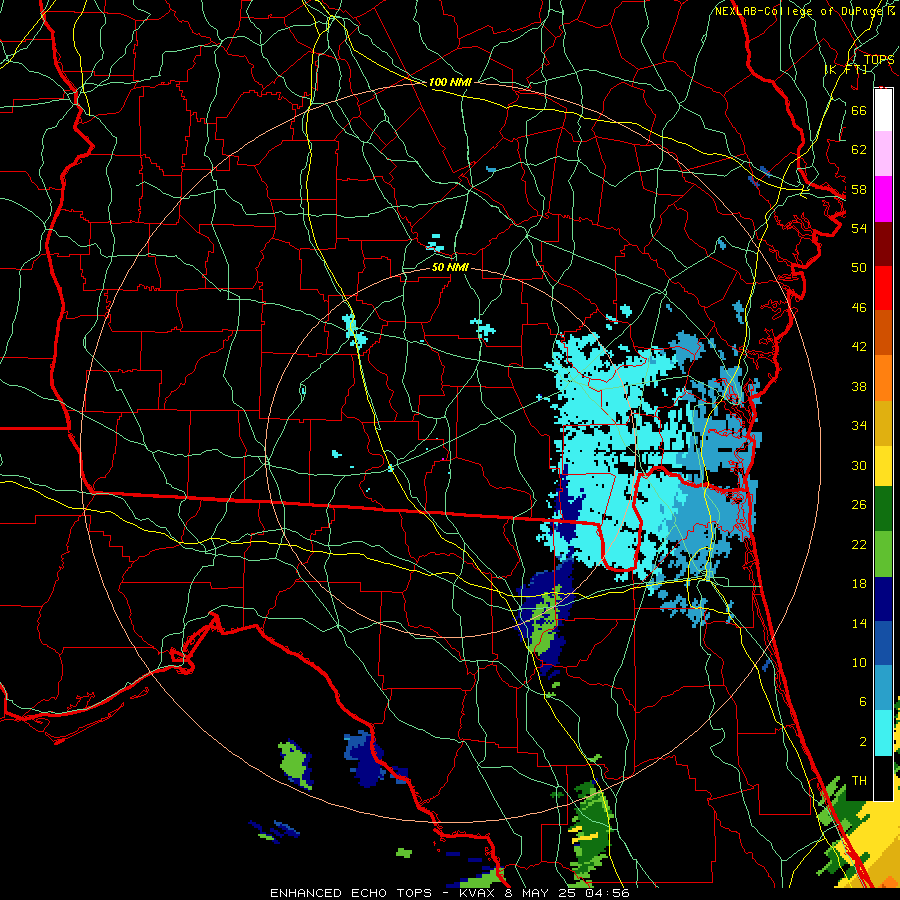Click the dark green legend swatch
900x900 pixels.
(883, 509)
